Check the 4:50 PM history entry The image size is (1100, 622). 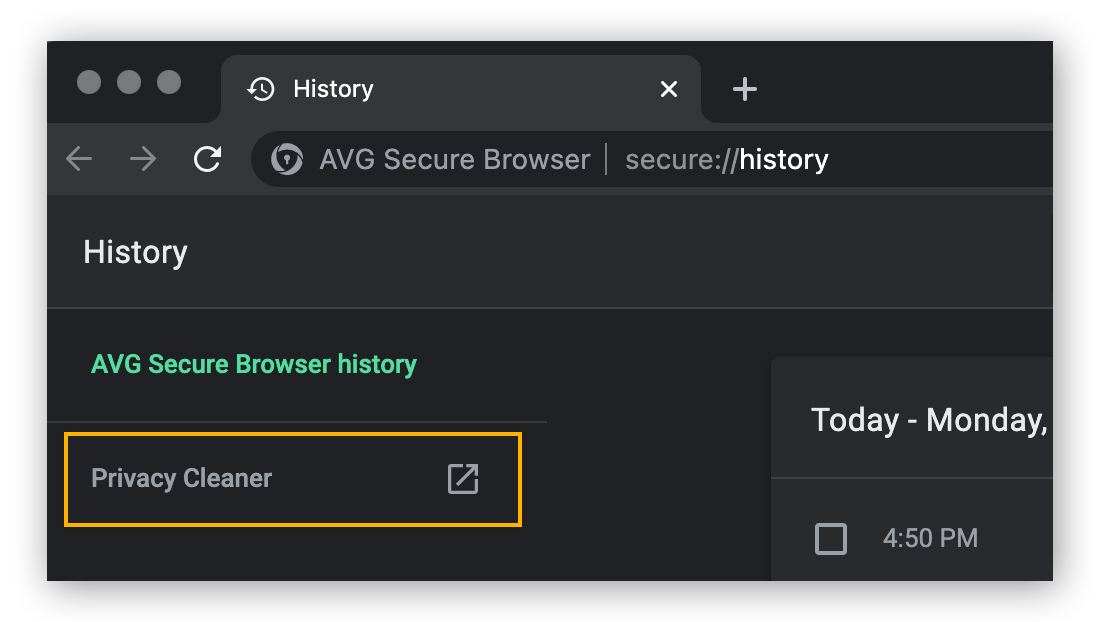(831, 538)
